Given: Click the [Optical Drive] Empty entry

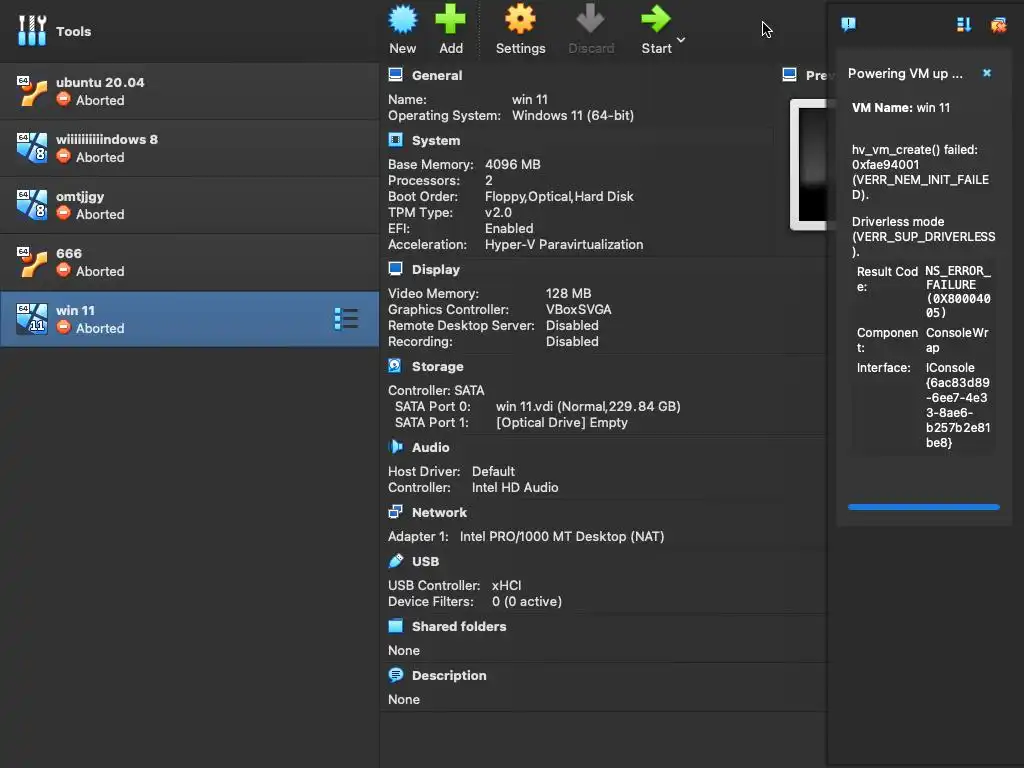Looking at the screenshot, I should coord(562,423).
